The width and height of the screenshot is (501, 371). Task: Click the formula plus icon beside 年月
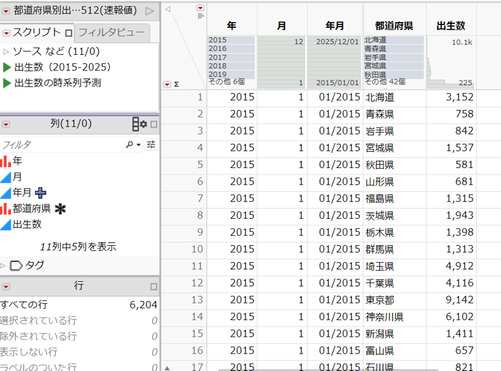(41, 193)
